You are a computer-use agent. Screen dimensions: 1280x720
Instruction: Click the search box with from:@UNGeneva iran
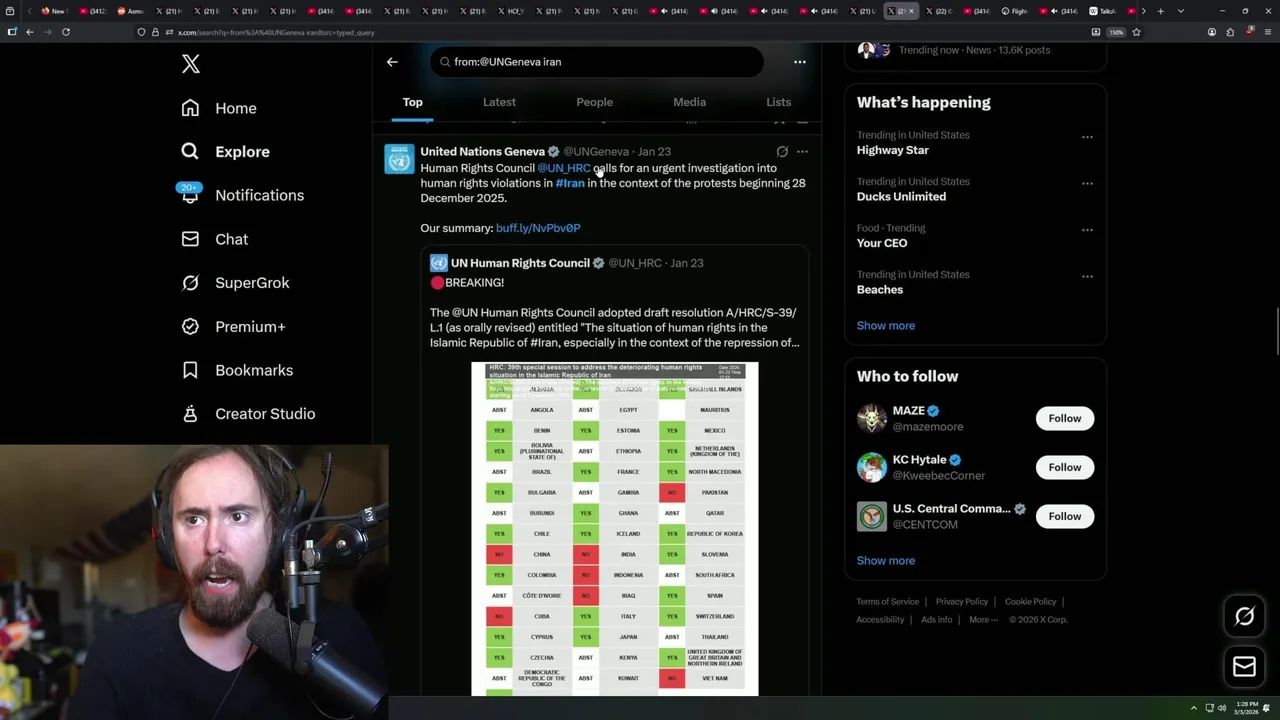(597, 62)
